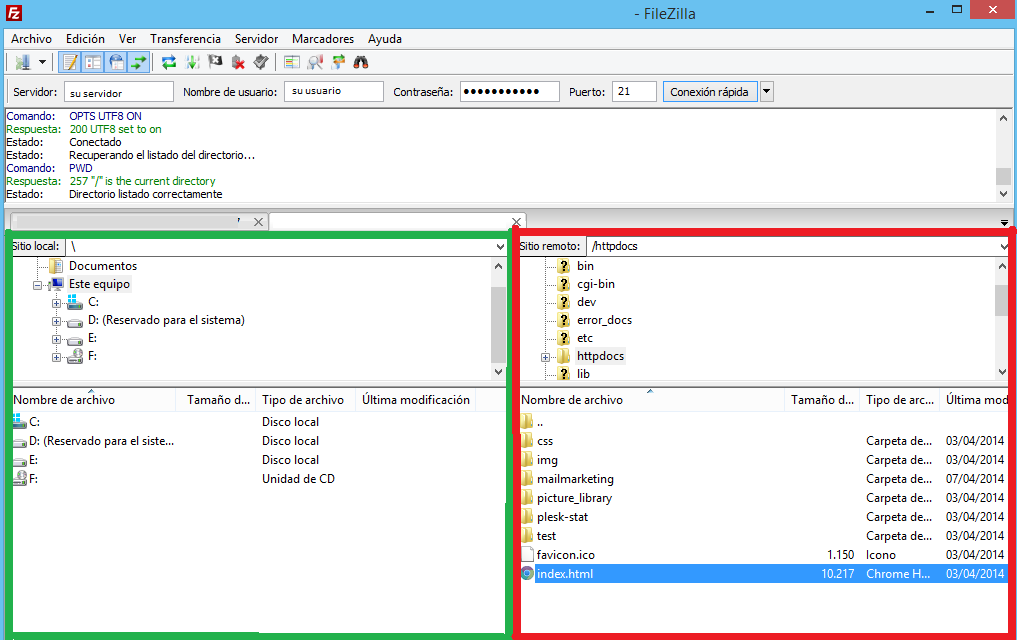
Task: Expand the F: drive tree node
Action: tap(56, 357)
